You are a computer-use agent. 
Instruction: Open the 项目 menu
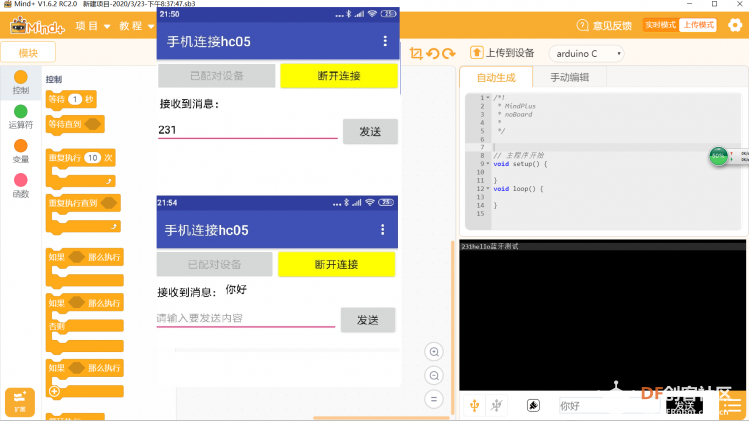tap(93, 26)
